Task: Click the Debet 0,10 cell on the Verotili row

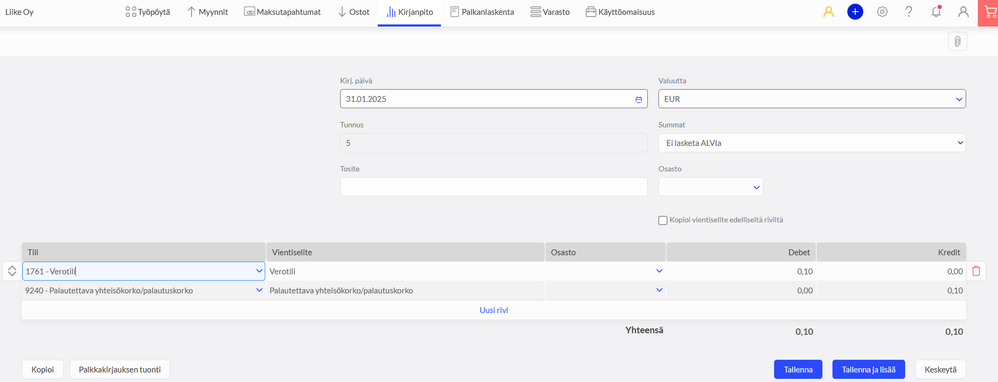Action: [741, 271]
